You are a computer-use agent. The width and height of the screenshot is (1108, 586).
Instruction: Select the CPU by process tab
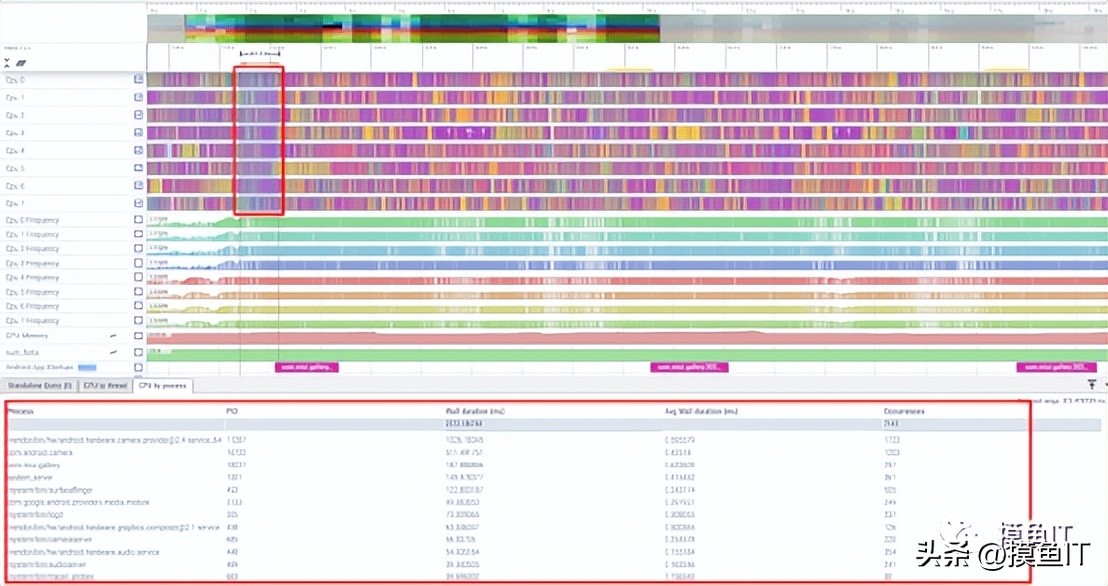162,385
